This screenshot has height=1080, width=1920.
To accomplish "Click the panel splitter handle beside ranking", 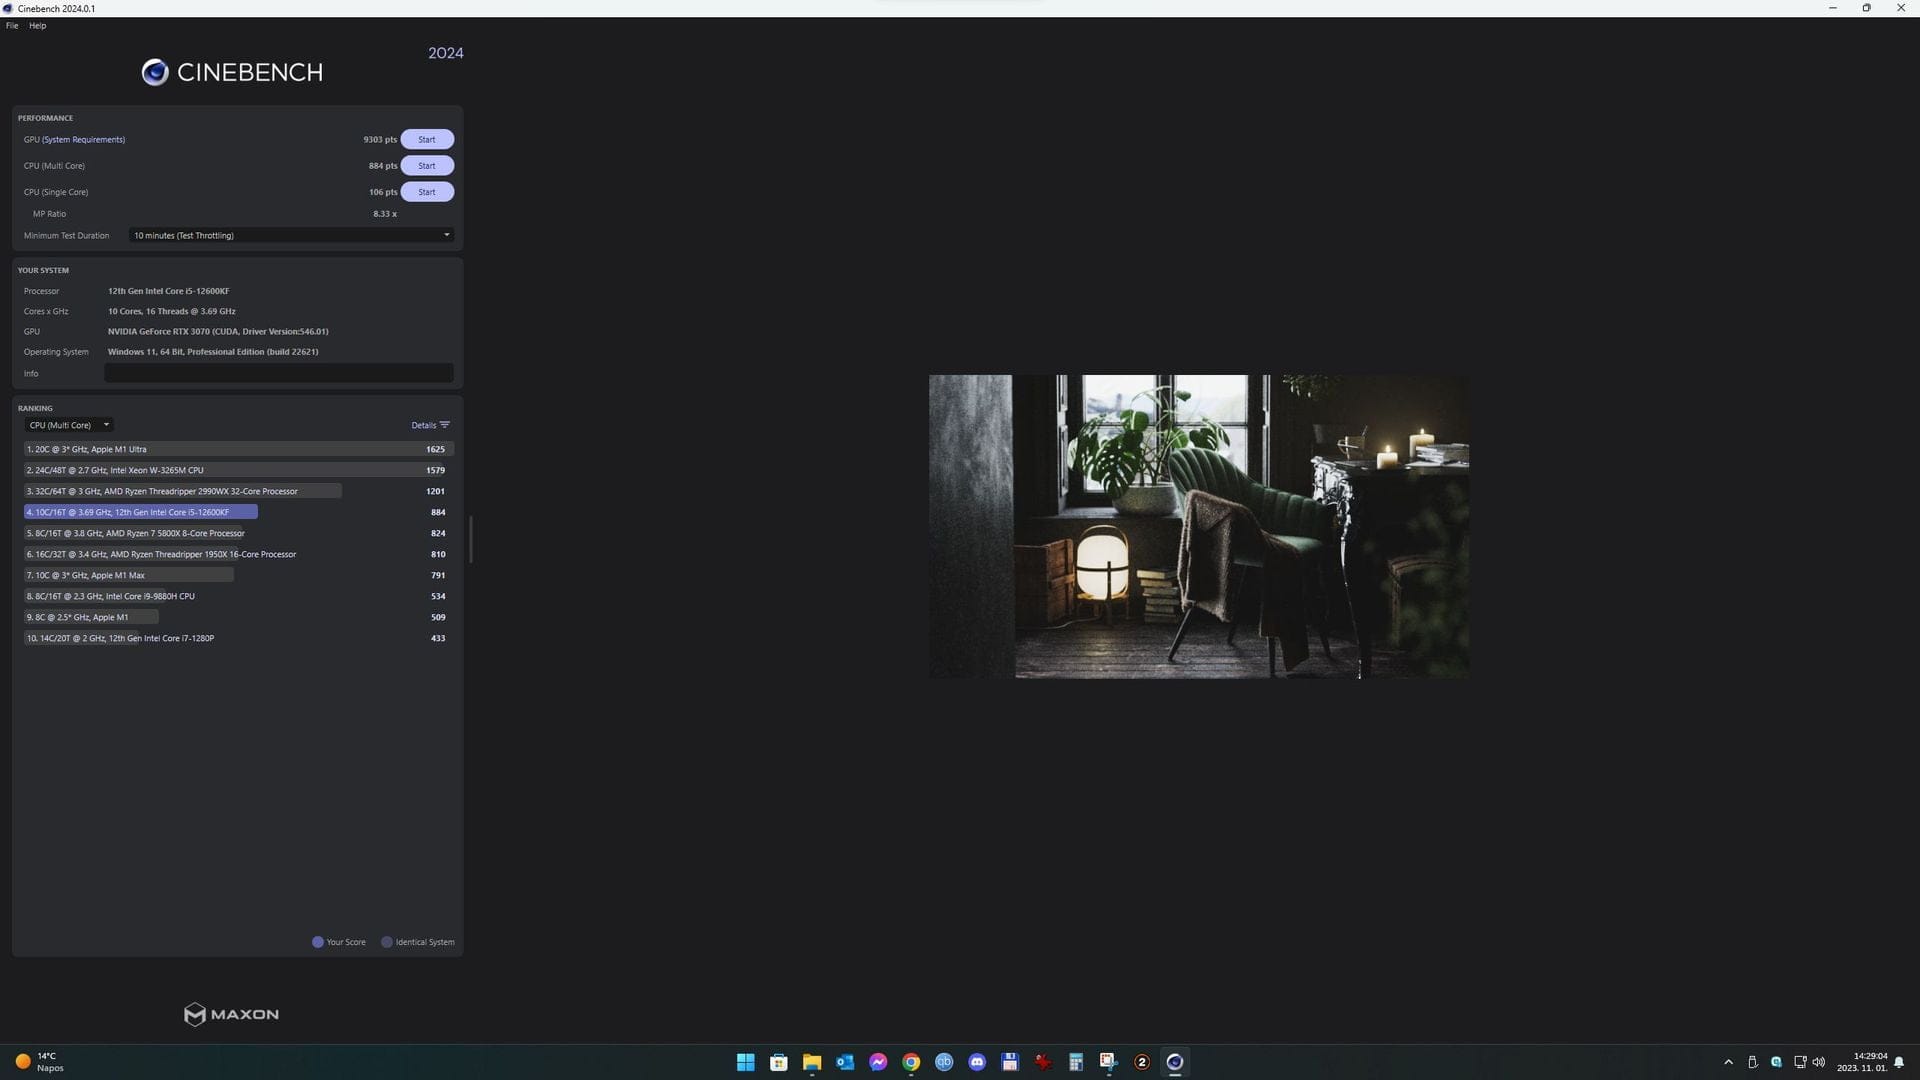I will tap(470, 539).
